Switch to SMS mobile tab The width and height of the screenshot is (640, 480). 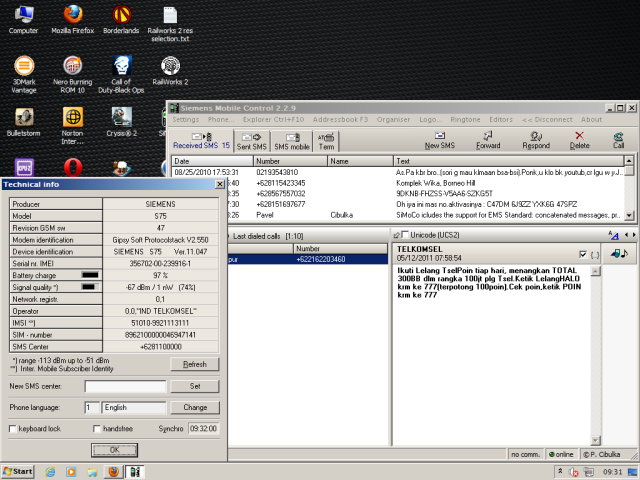292,141
